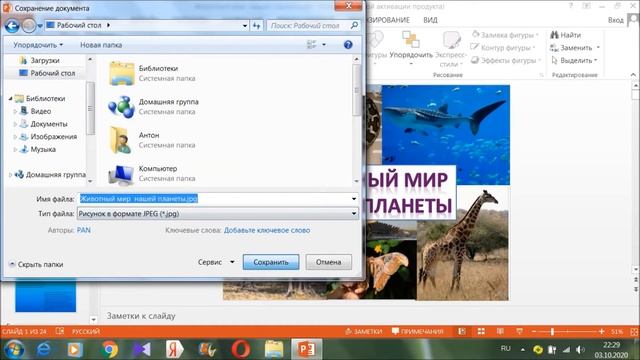Click the search magnifier in the save dialog
The height and width of the screenshot is (360, 640).
pos(354,25)
